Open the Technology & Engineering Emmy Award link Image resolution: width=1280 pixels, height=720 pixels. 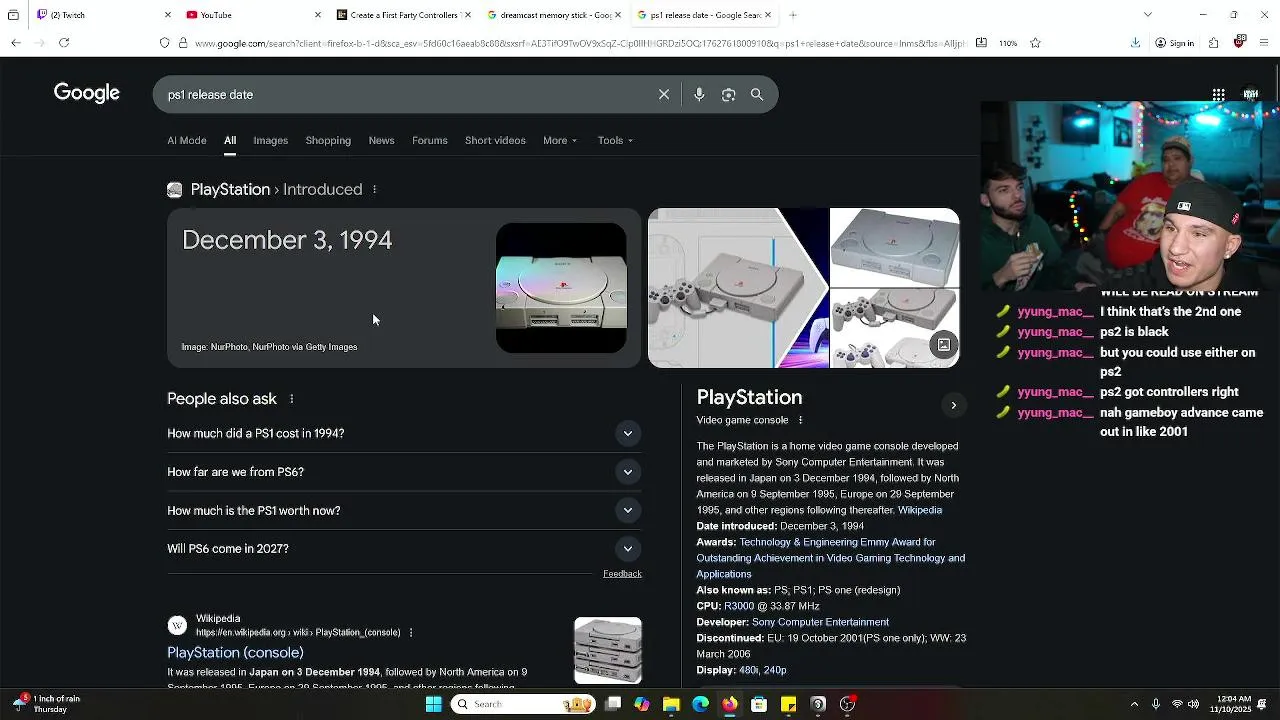tap(831, 558)
